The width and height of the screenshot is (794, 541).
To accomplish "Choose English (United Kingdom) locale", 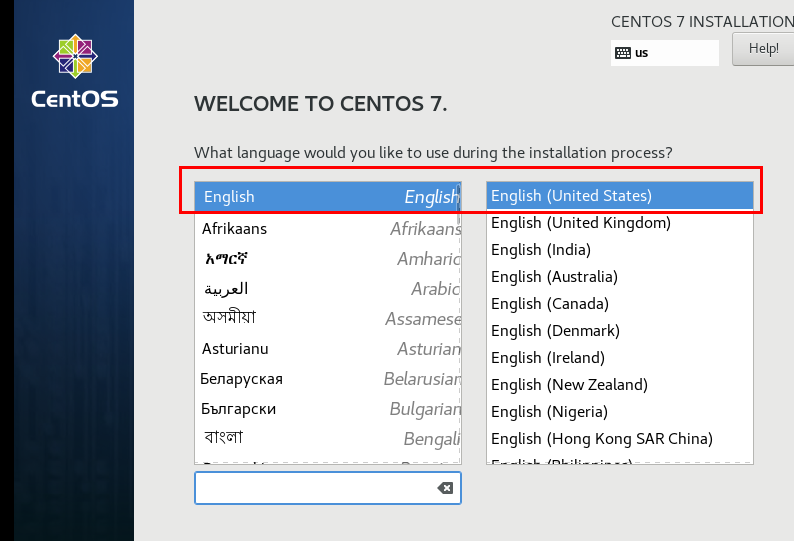I will (x=620, y=222).
